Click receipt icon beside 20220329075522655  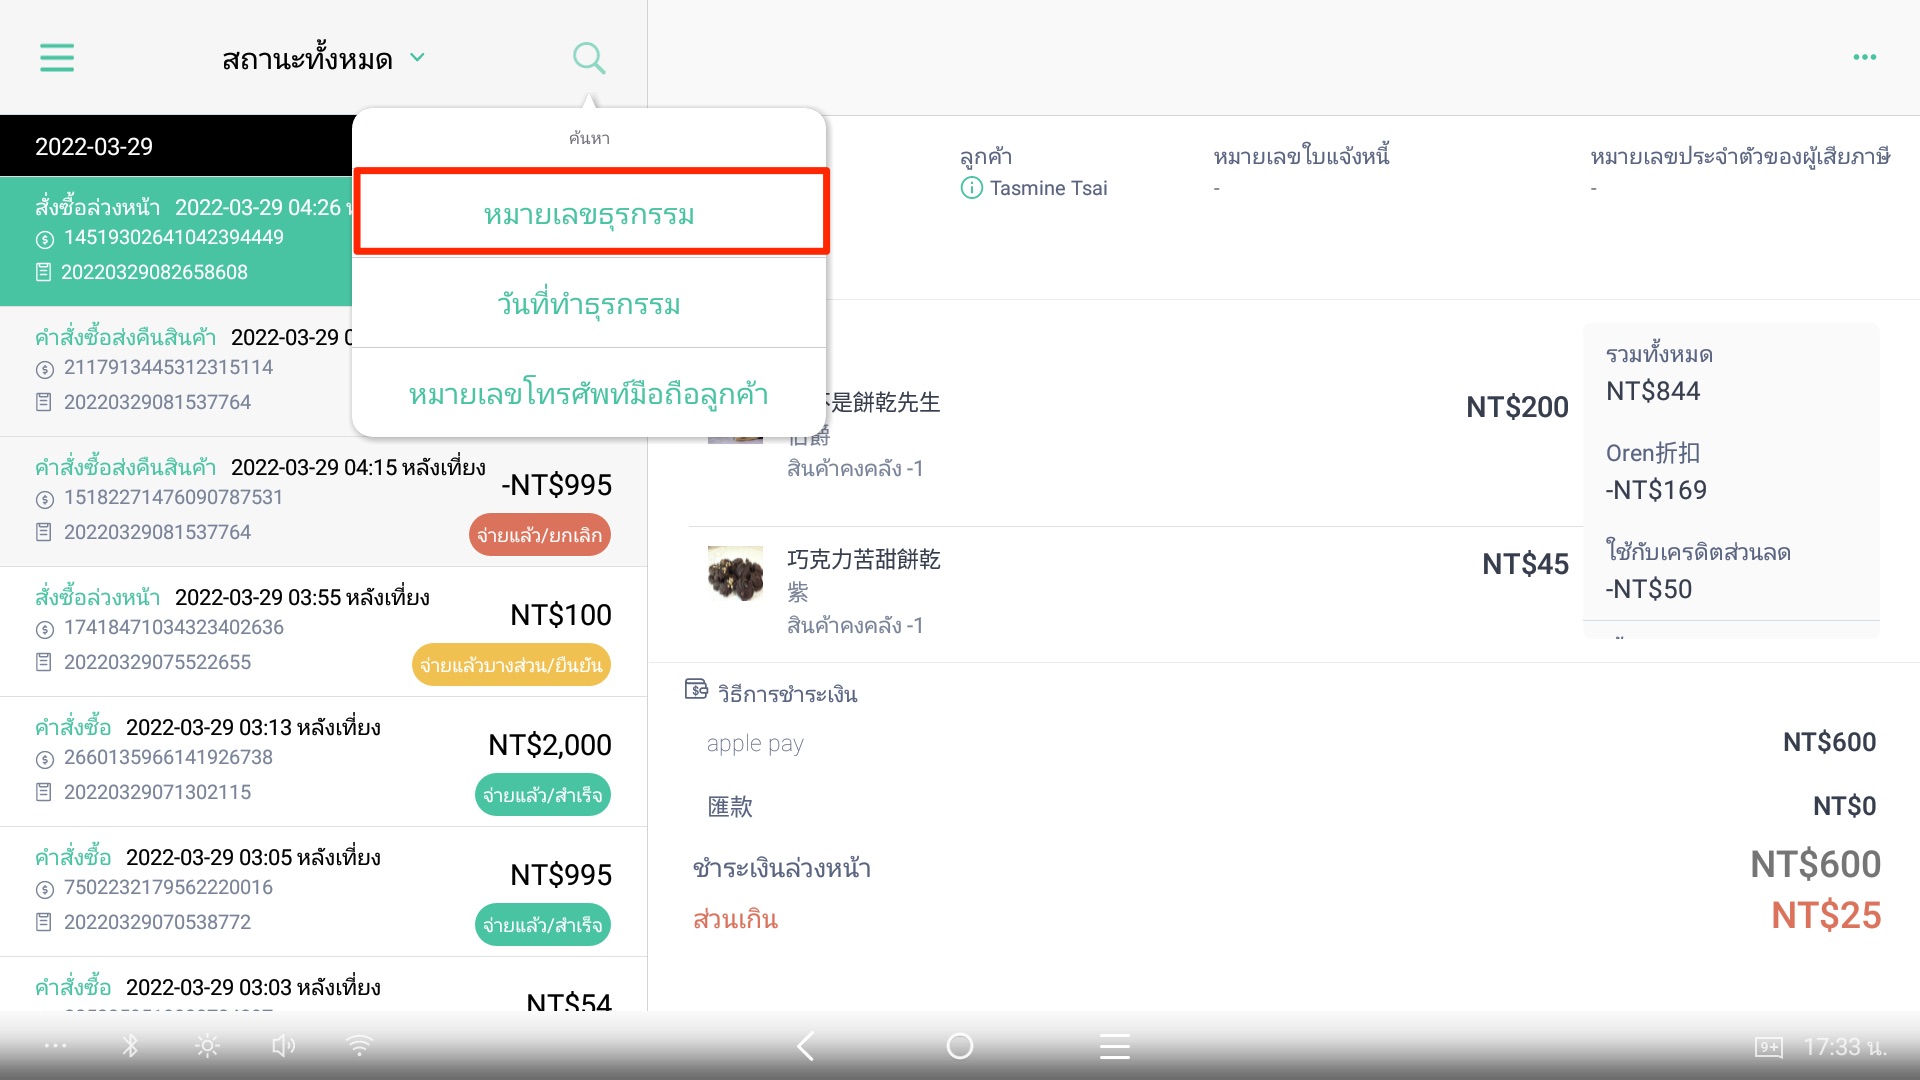coord(44,662)
